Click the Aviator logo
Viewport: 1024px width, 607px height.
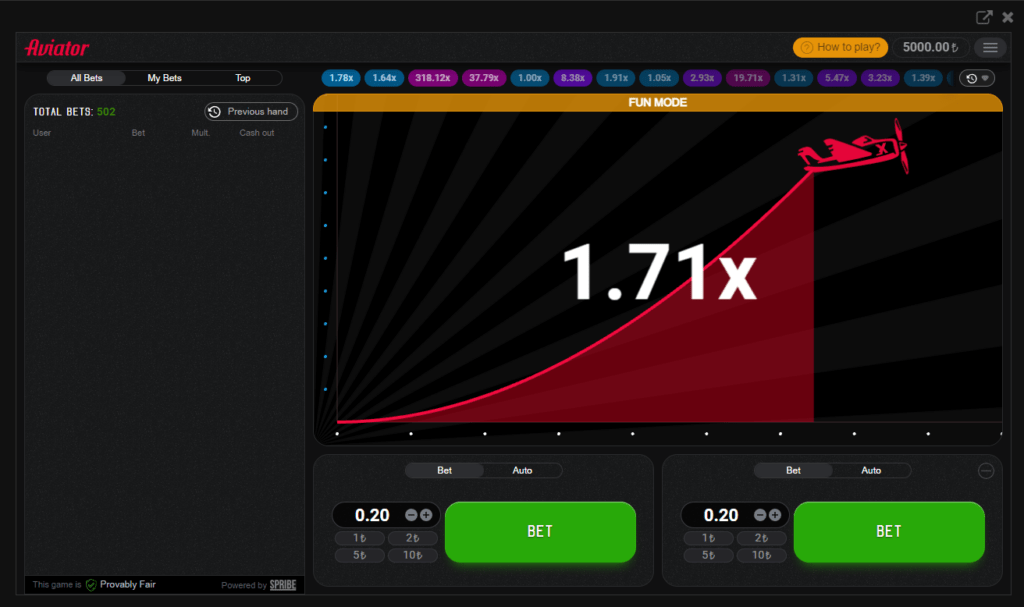pyautogui.click(x=57, y=48)
